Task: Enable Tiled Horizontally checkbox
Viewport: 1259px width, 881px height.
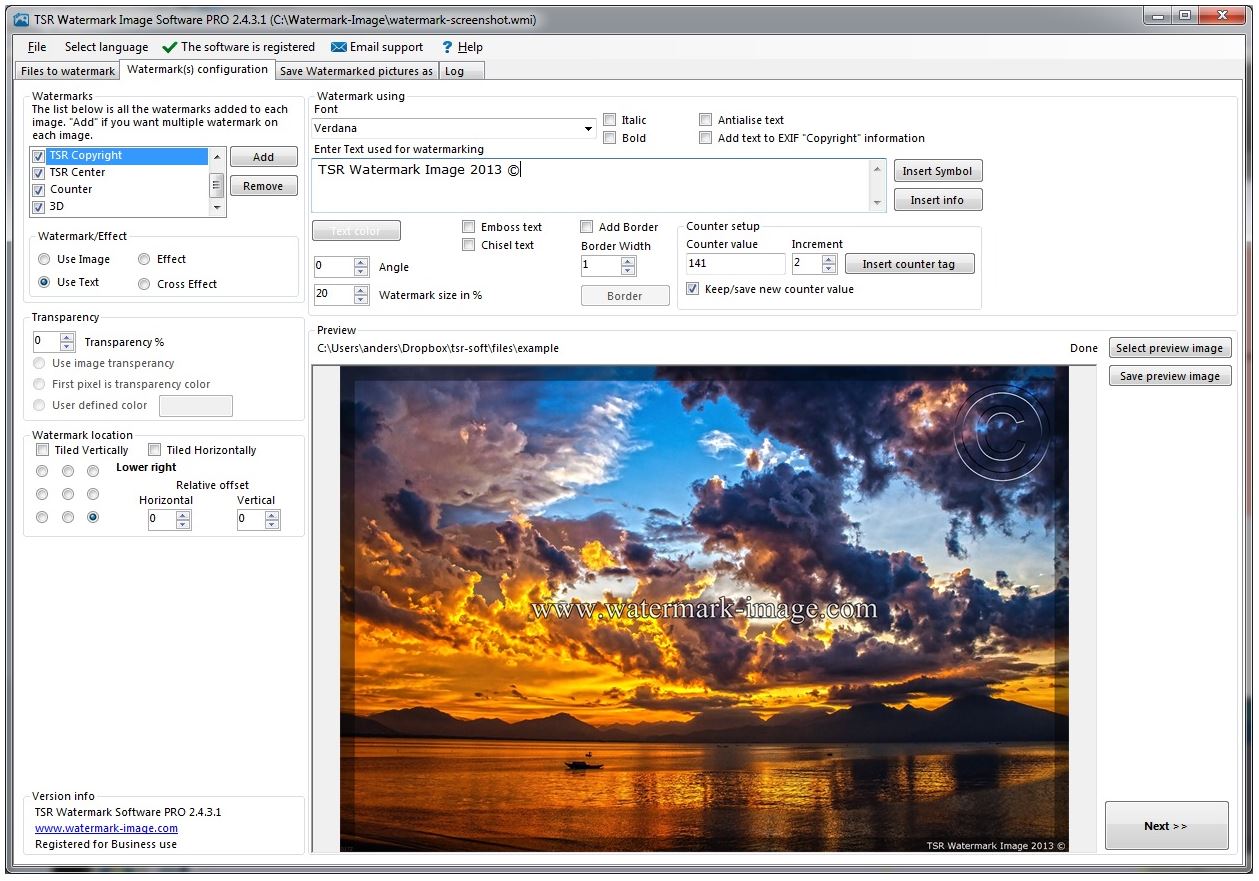Action: click(155, 450)
